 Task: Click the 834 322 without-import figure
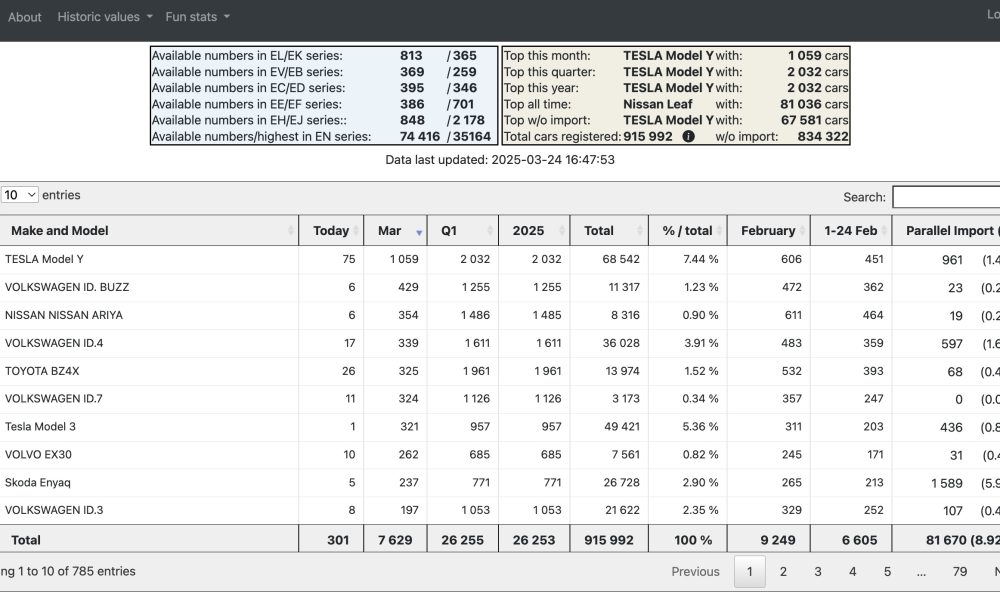pyautogui.click(x=823, y=136)
